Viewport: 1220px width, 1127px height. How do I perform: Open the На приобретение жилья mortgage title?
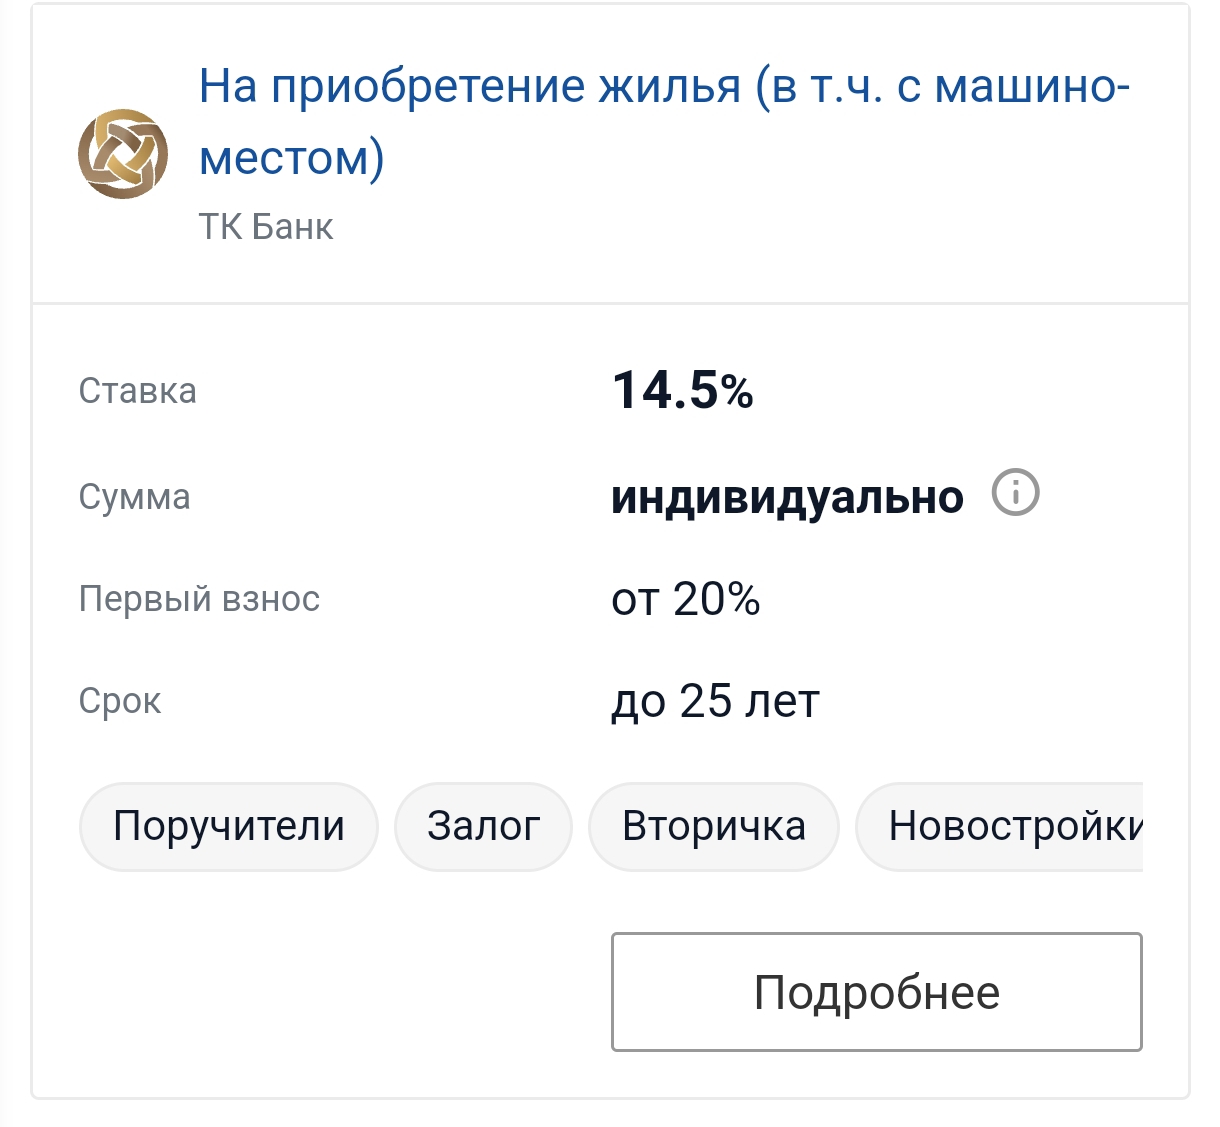(x=663, y=87)
